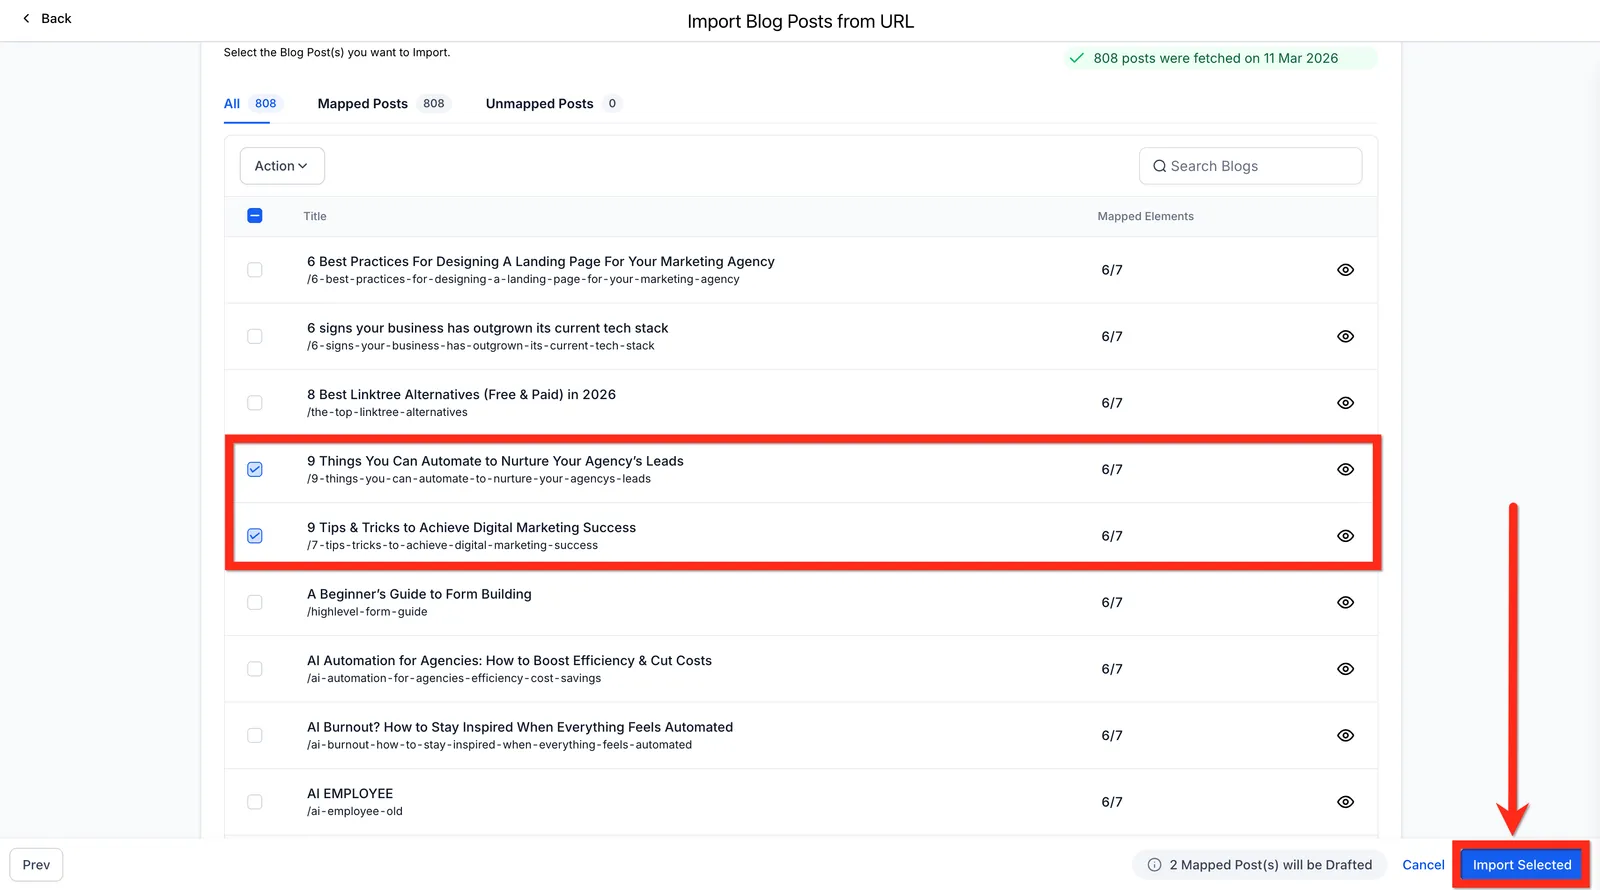
Task: Click the title 9 Tips & Tricks to Achieve
Action: pos(472,528)
